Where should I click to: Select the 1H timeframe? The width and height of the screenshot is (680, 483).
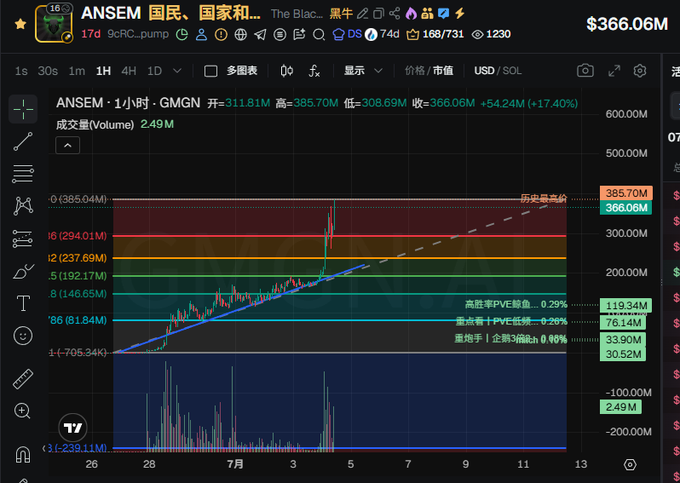click(103, 71)
